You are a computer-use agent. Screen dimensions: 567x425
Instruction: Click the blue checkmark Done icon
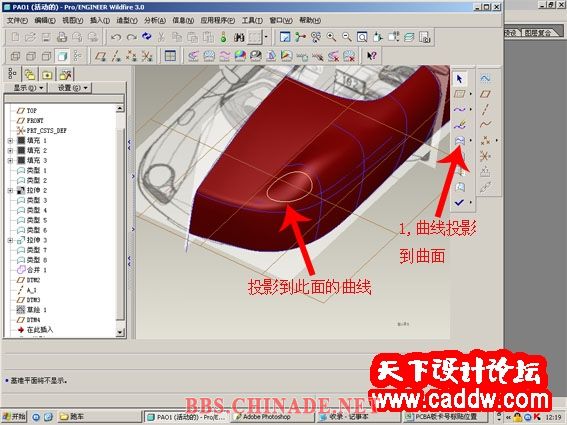point(459,202)
